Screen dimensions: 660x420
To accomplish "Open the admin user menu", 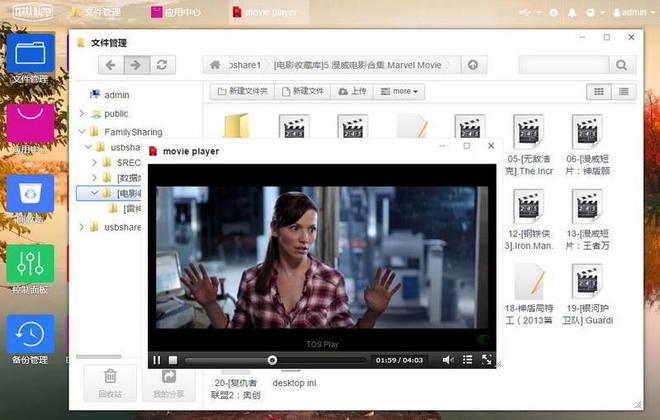I will 629,12.
